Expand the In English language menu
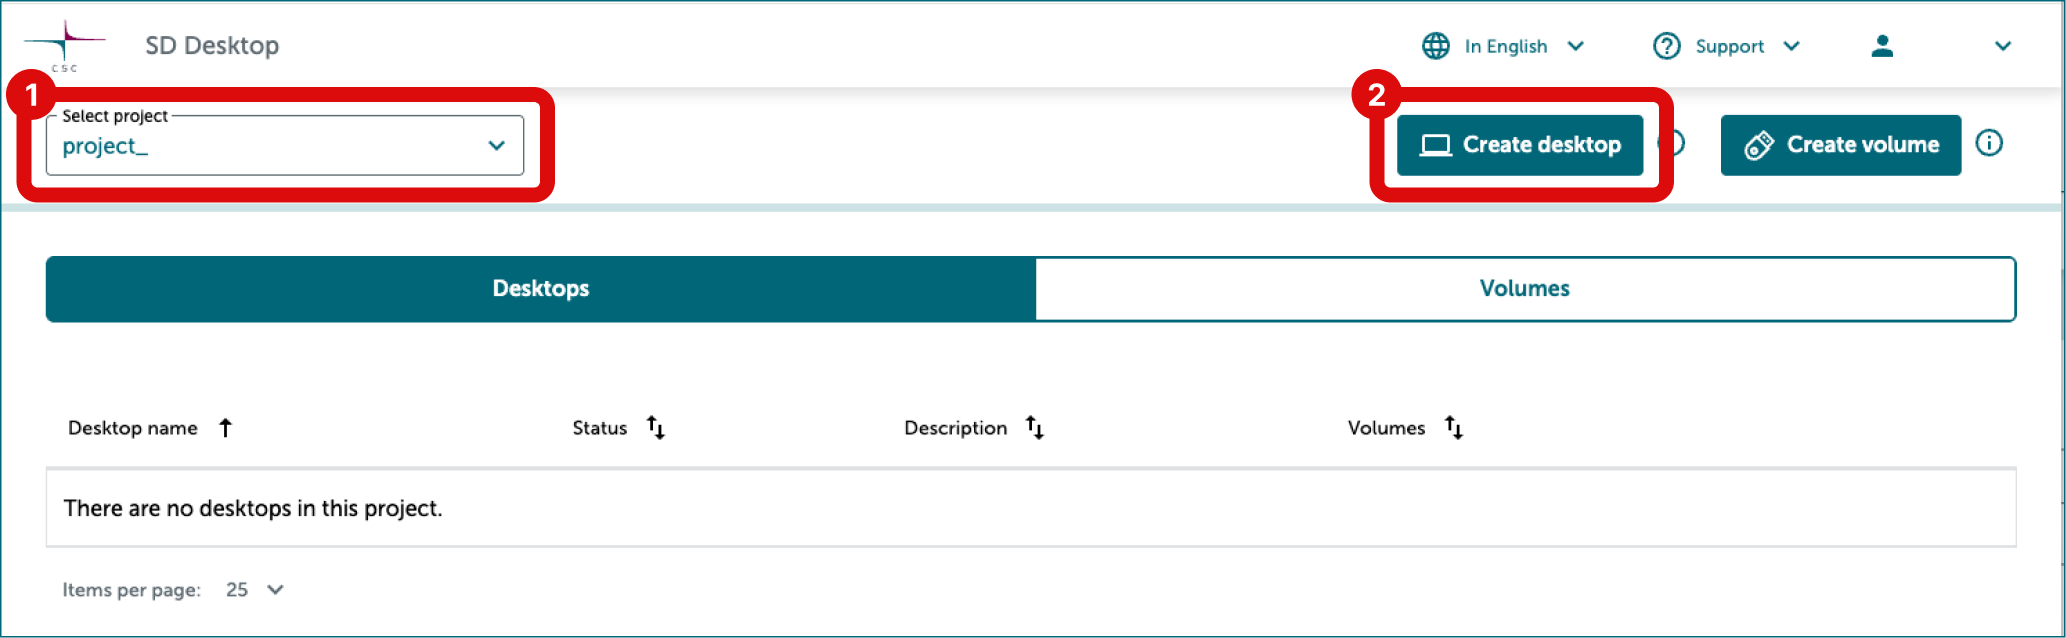 [x=1576, y=46]
